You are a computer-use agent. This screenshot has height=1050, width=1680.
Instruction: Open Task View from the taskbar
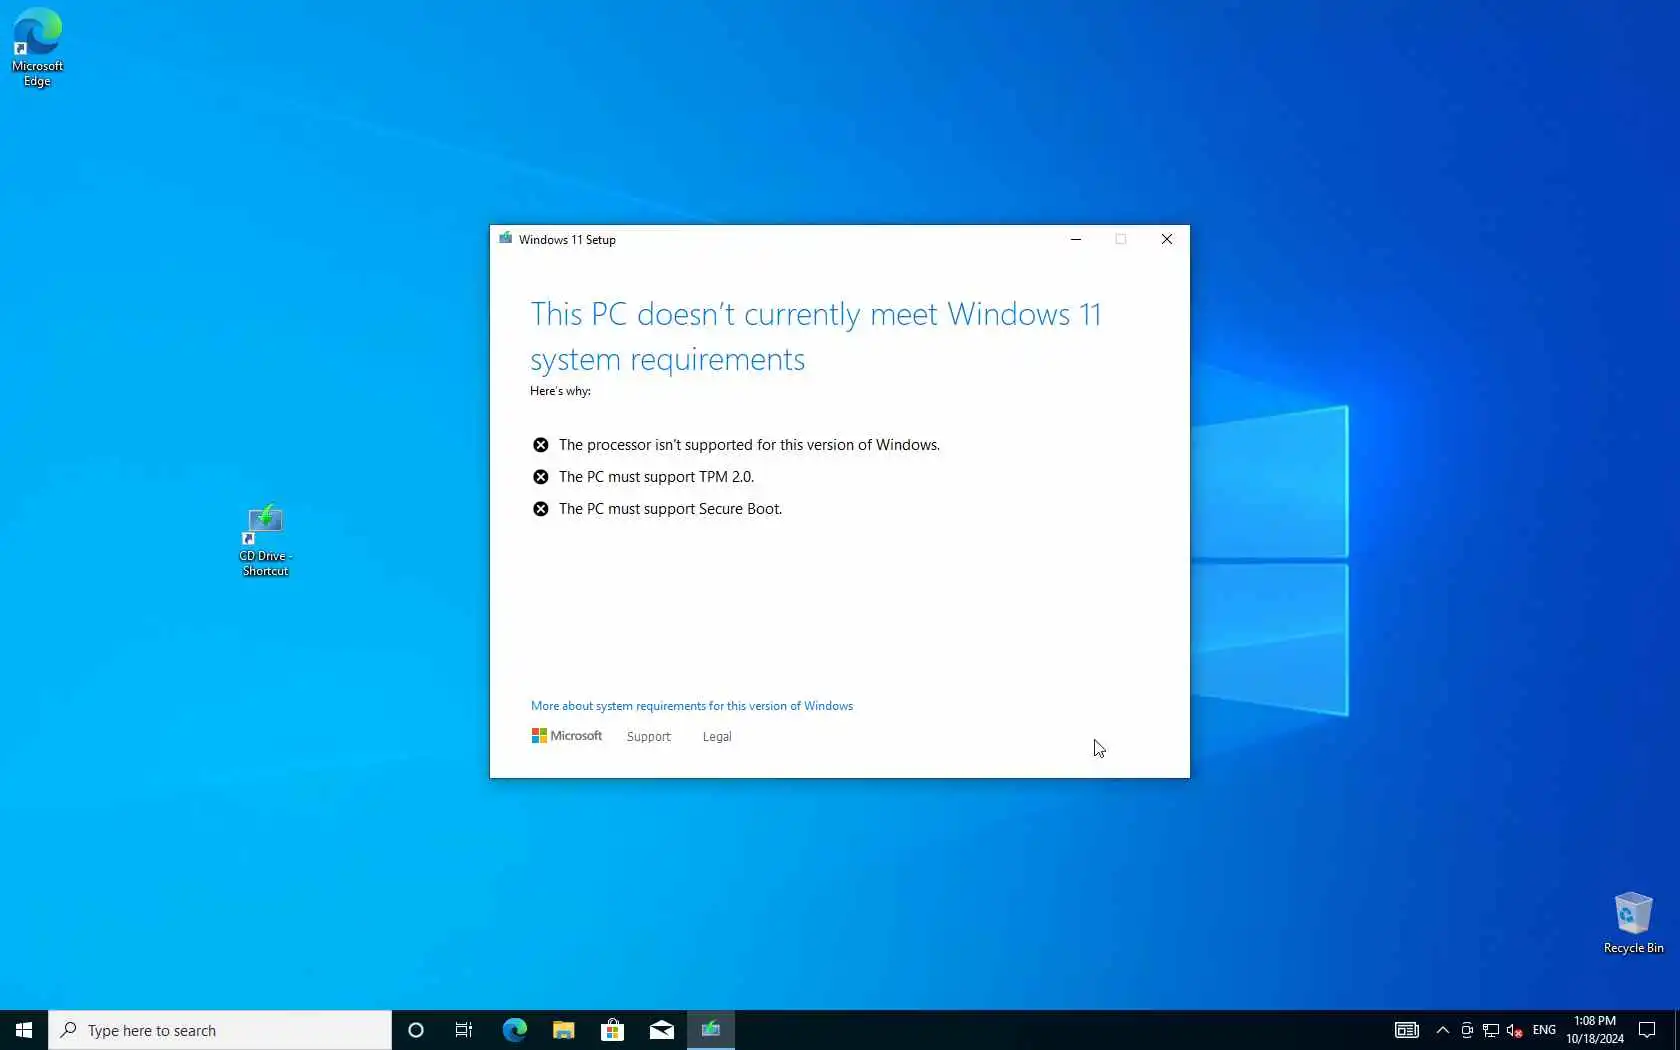tap(464, 1030)
